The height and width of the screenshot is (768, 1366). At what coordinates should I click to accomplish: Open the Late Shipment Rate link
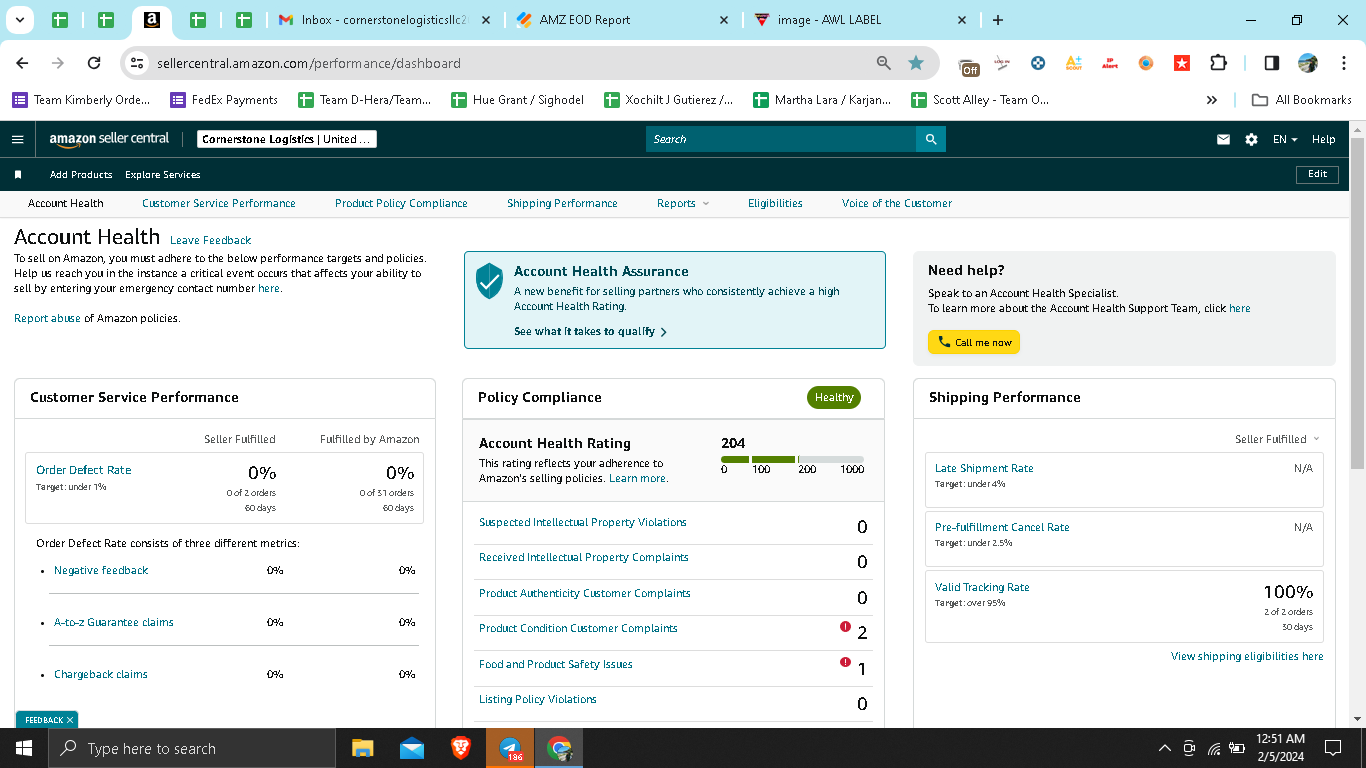pos(984,468)
